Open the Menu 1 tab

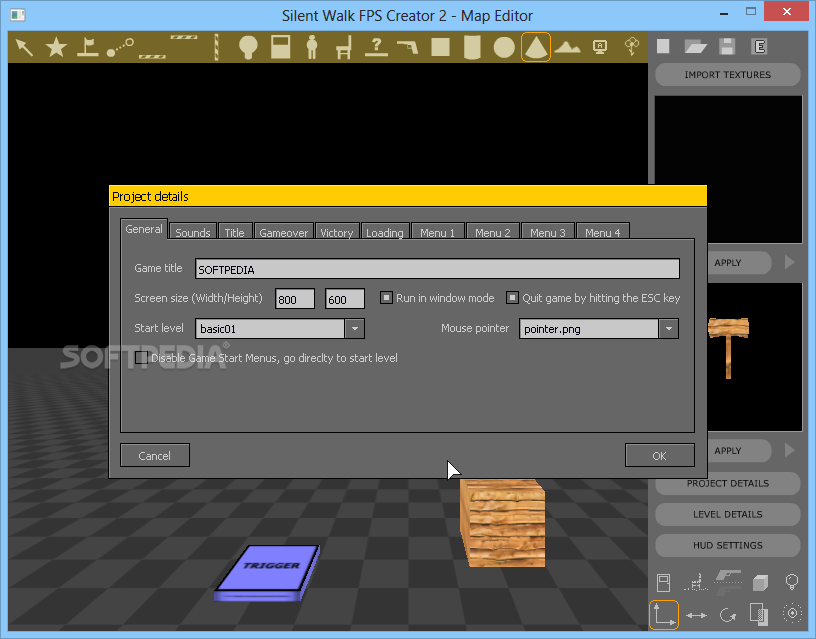(437, 232)
